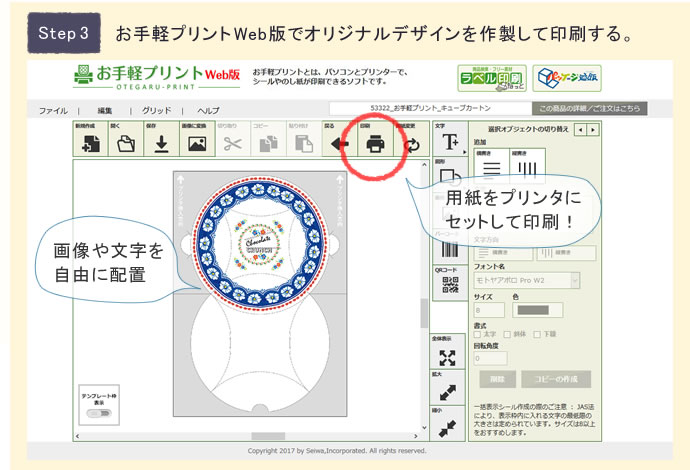Screen dimensions: 690x470
Task: Set text direction to 横書き under 文字方向
Action: coord(503,253)
